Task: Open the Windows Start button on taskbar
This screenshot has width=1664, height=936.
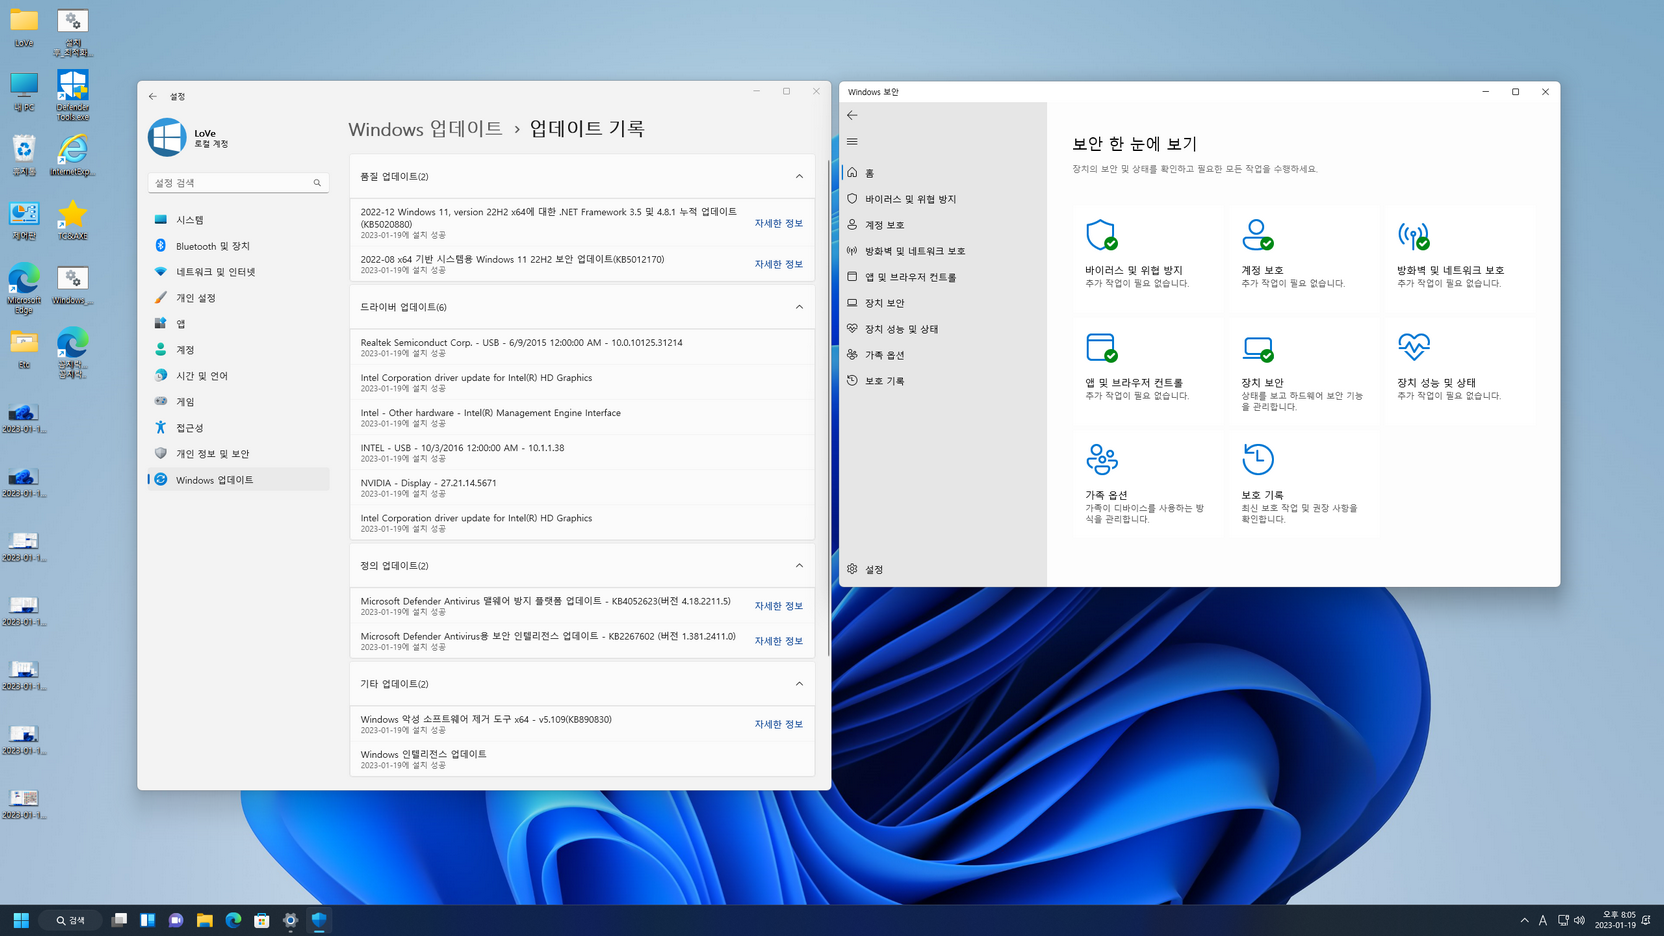Action: (21, 920)
